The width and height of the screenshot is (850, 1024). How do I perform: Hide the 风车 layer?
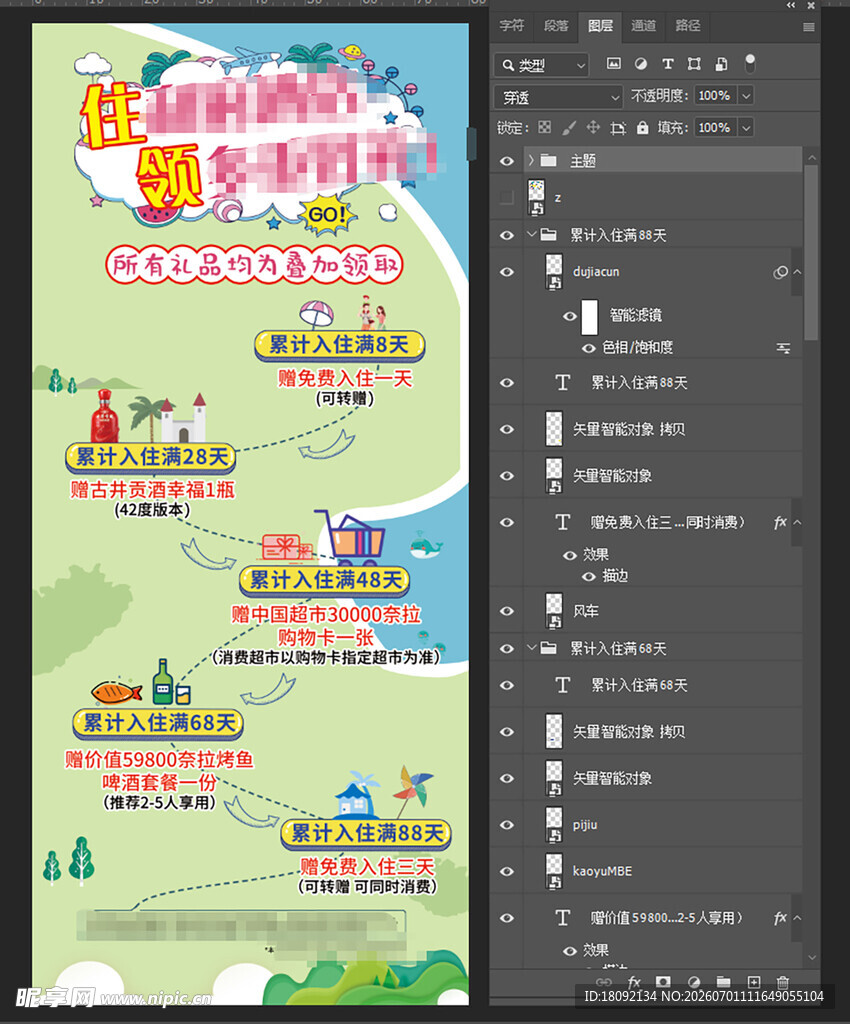(507, 611)
